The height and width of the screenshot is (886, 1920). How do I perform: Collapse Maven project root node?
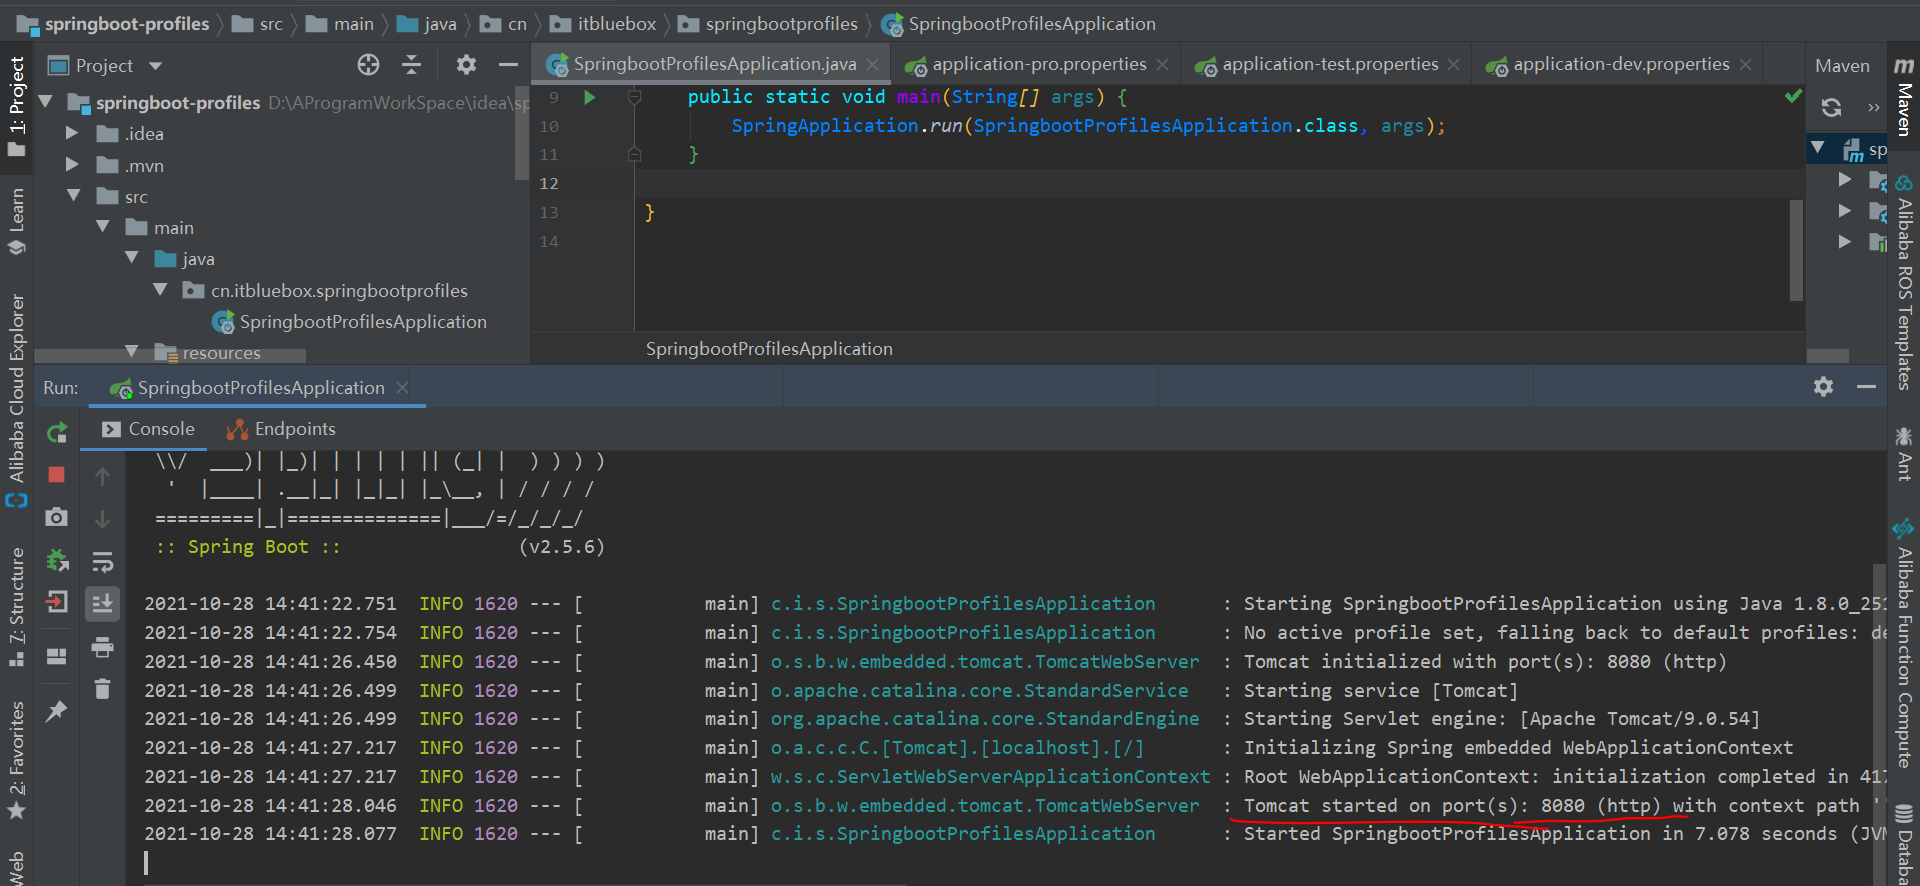[1817, 149]
